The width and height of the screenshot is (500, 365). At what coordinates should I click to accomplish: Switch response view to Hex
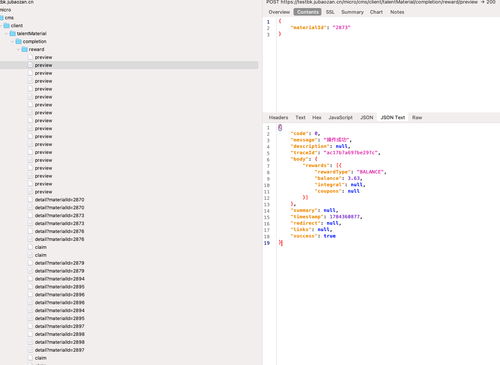click(317, 117)
